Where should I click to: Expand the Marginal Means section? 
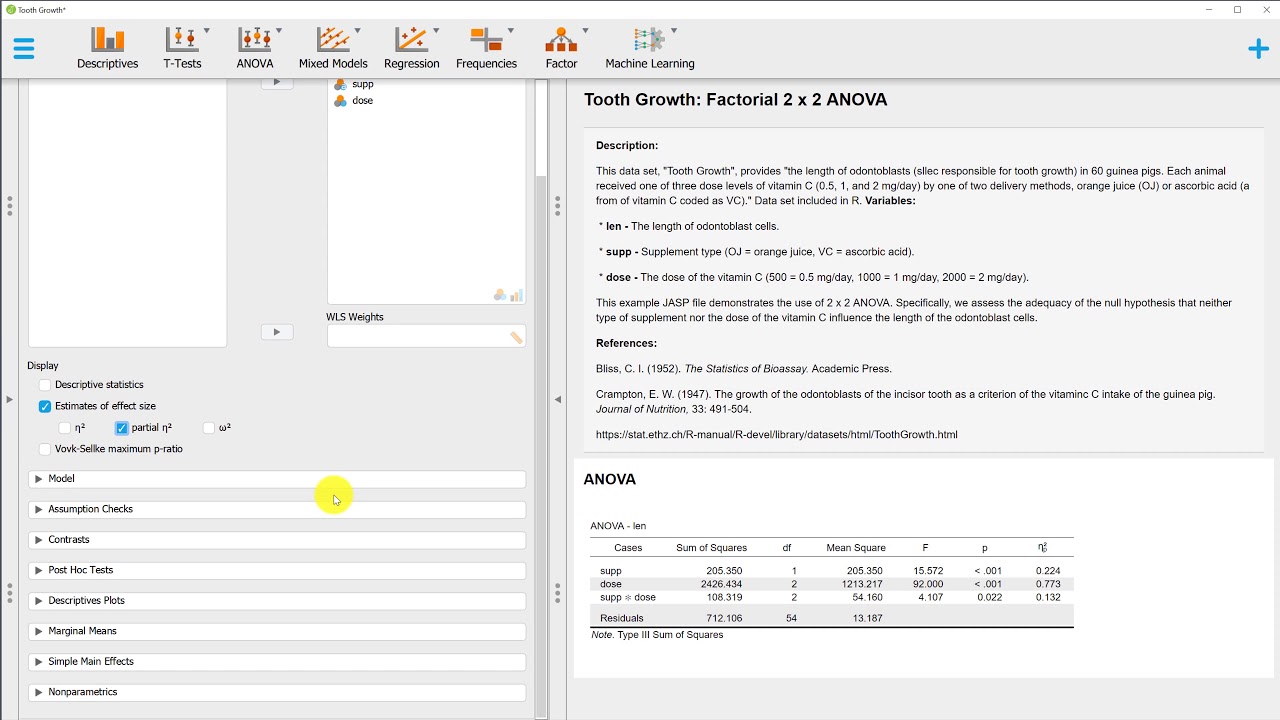point(277,631)
